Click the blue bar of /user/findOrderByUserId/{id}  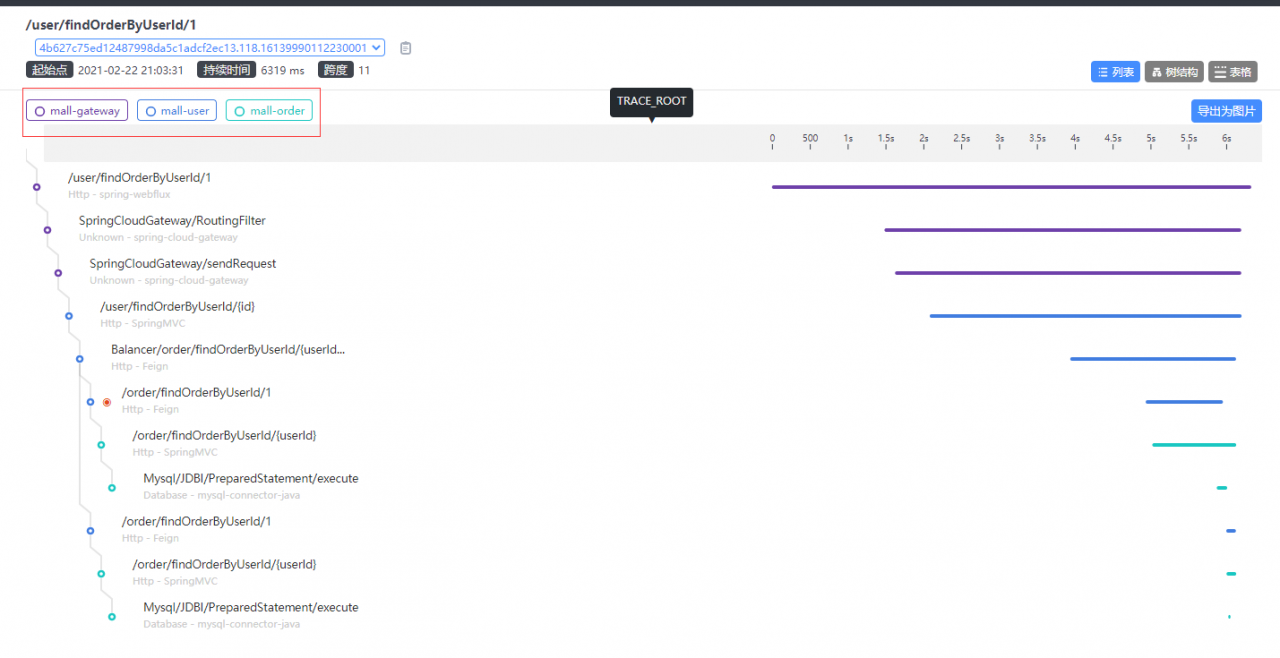tap(1085, 316)
